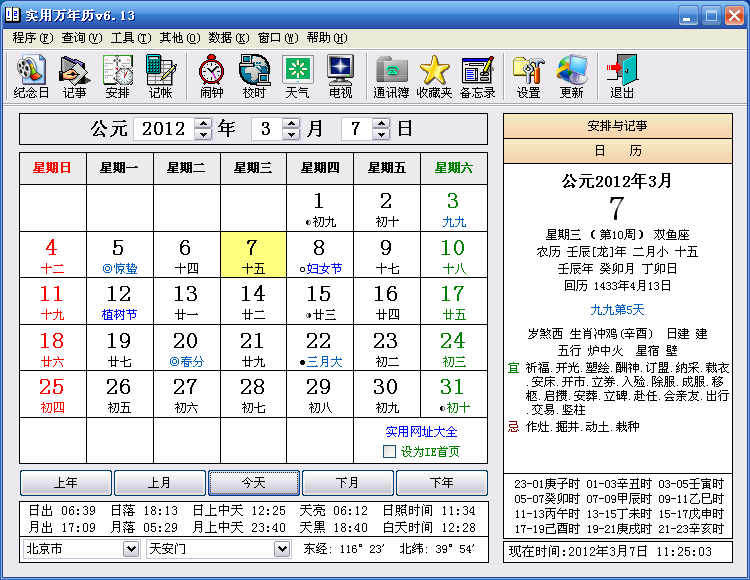Click the month field showing 3

point(267,129)
